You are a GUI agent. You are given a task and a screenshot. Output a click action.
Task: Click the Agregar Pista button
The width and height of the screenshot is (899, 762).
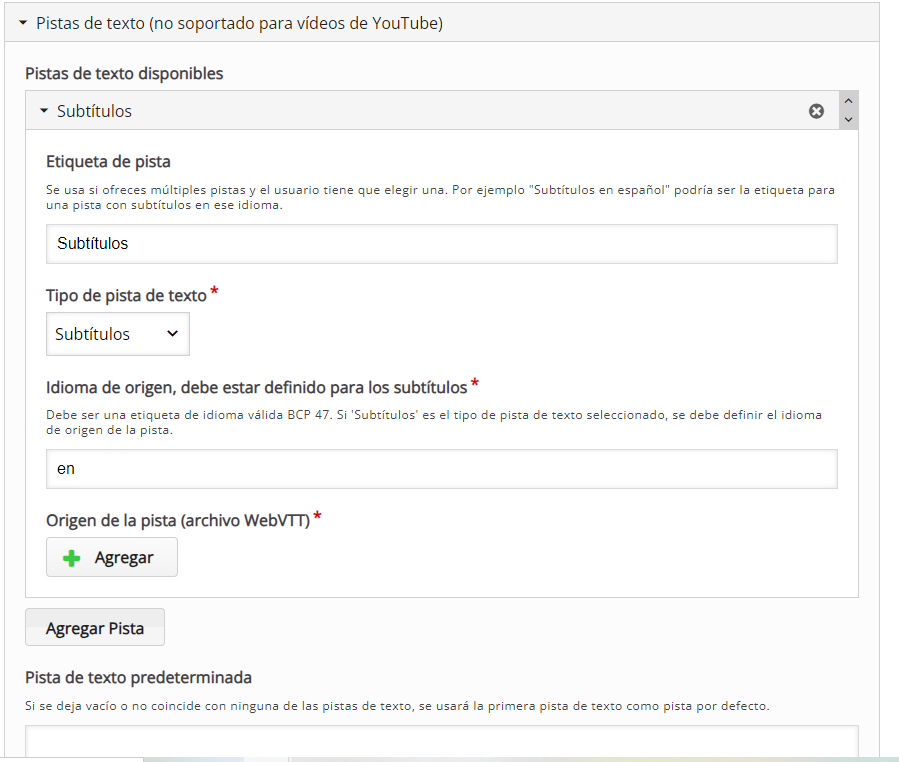click(x=95, y=627)
